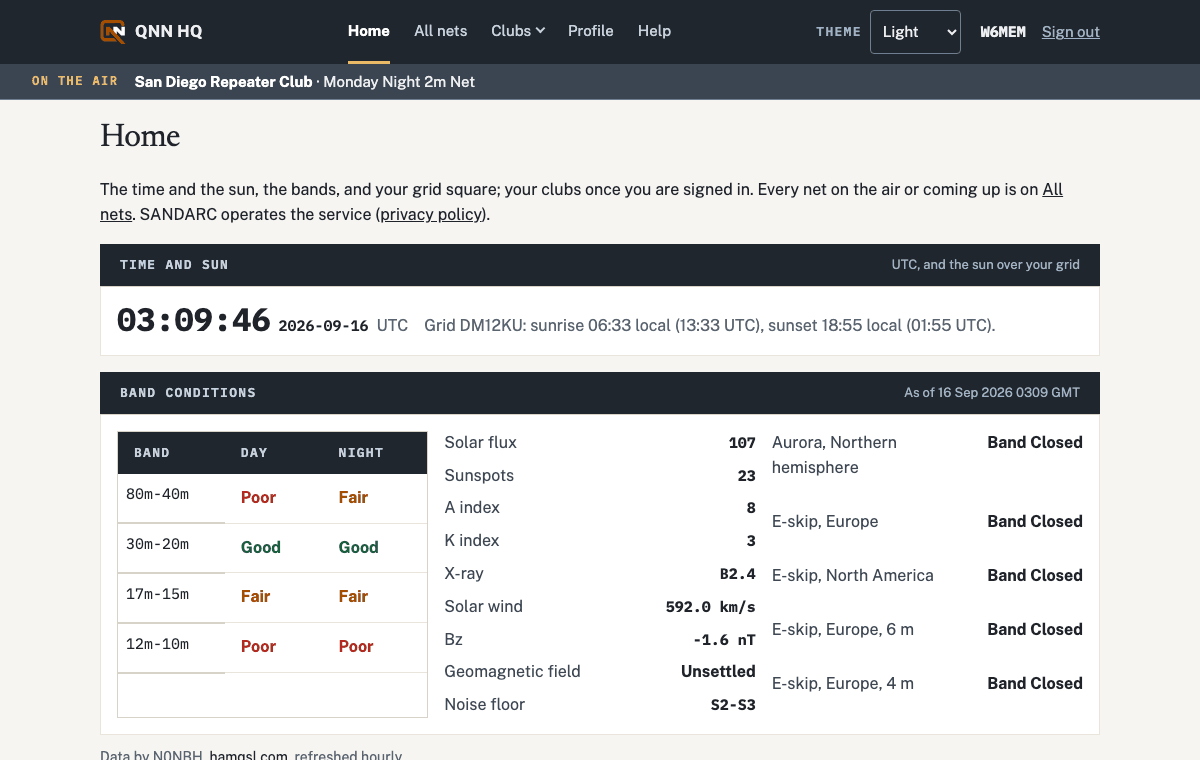
Task: Click the 12m-10m band label
Action: 158,644
